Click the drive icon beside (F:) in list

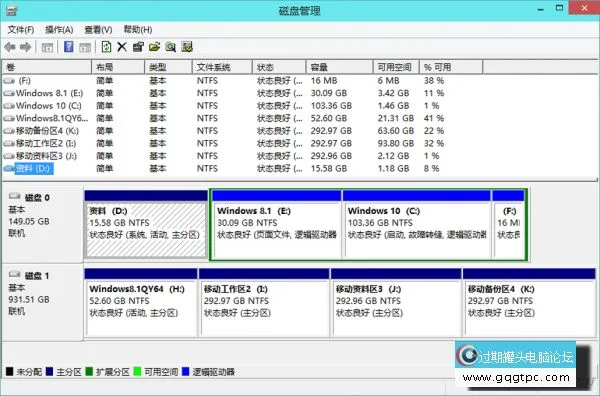click(x=9, y=81)
